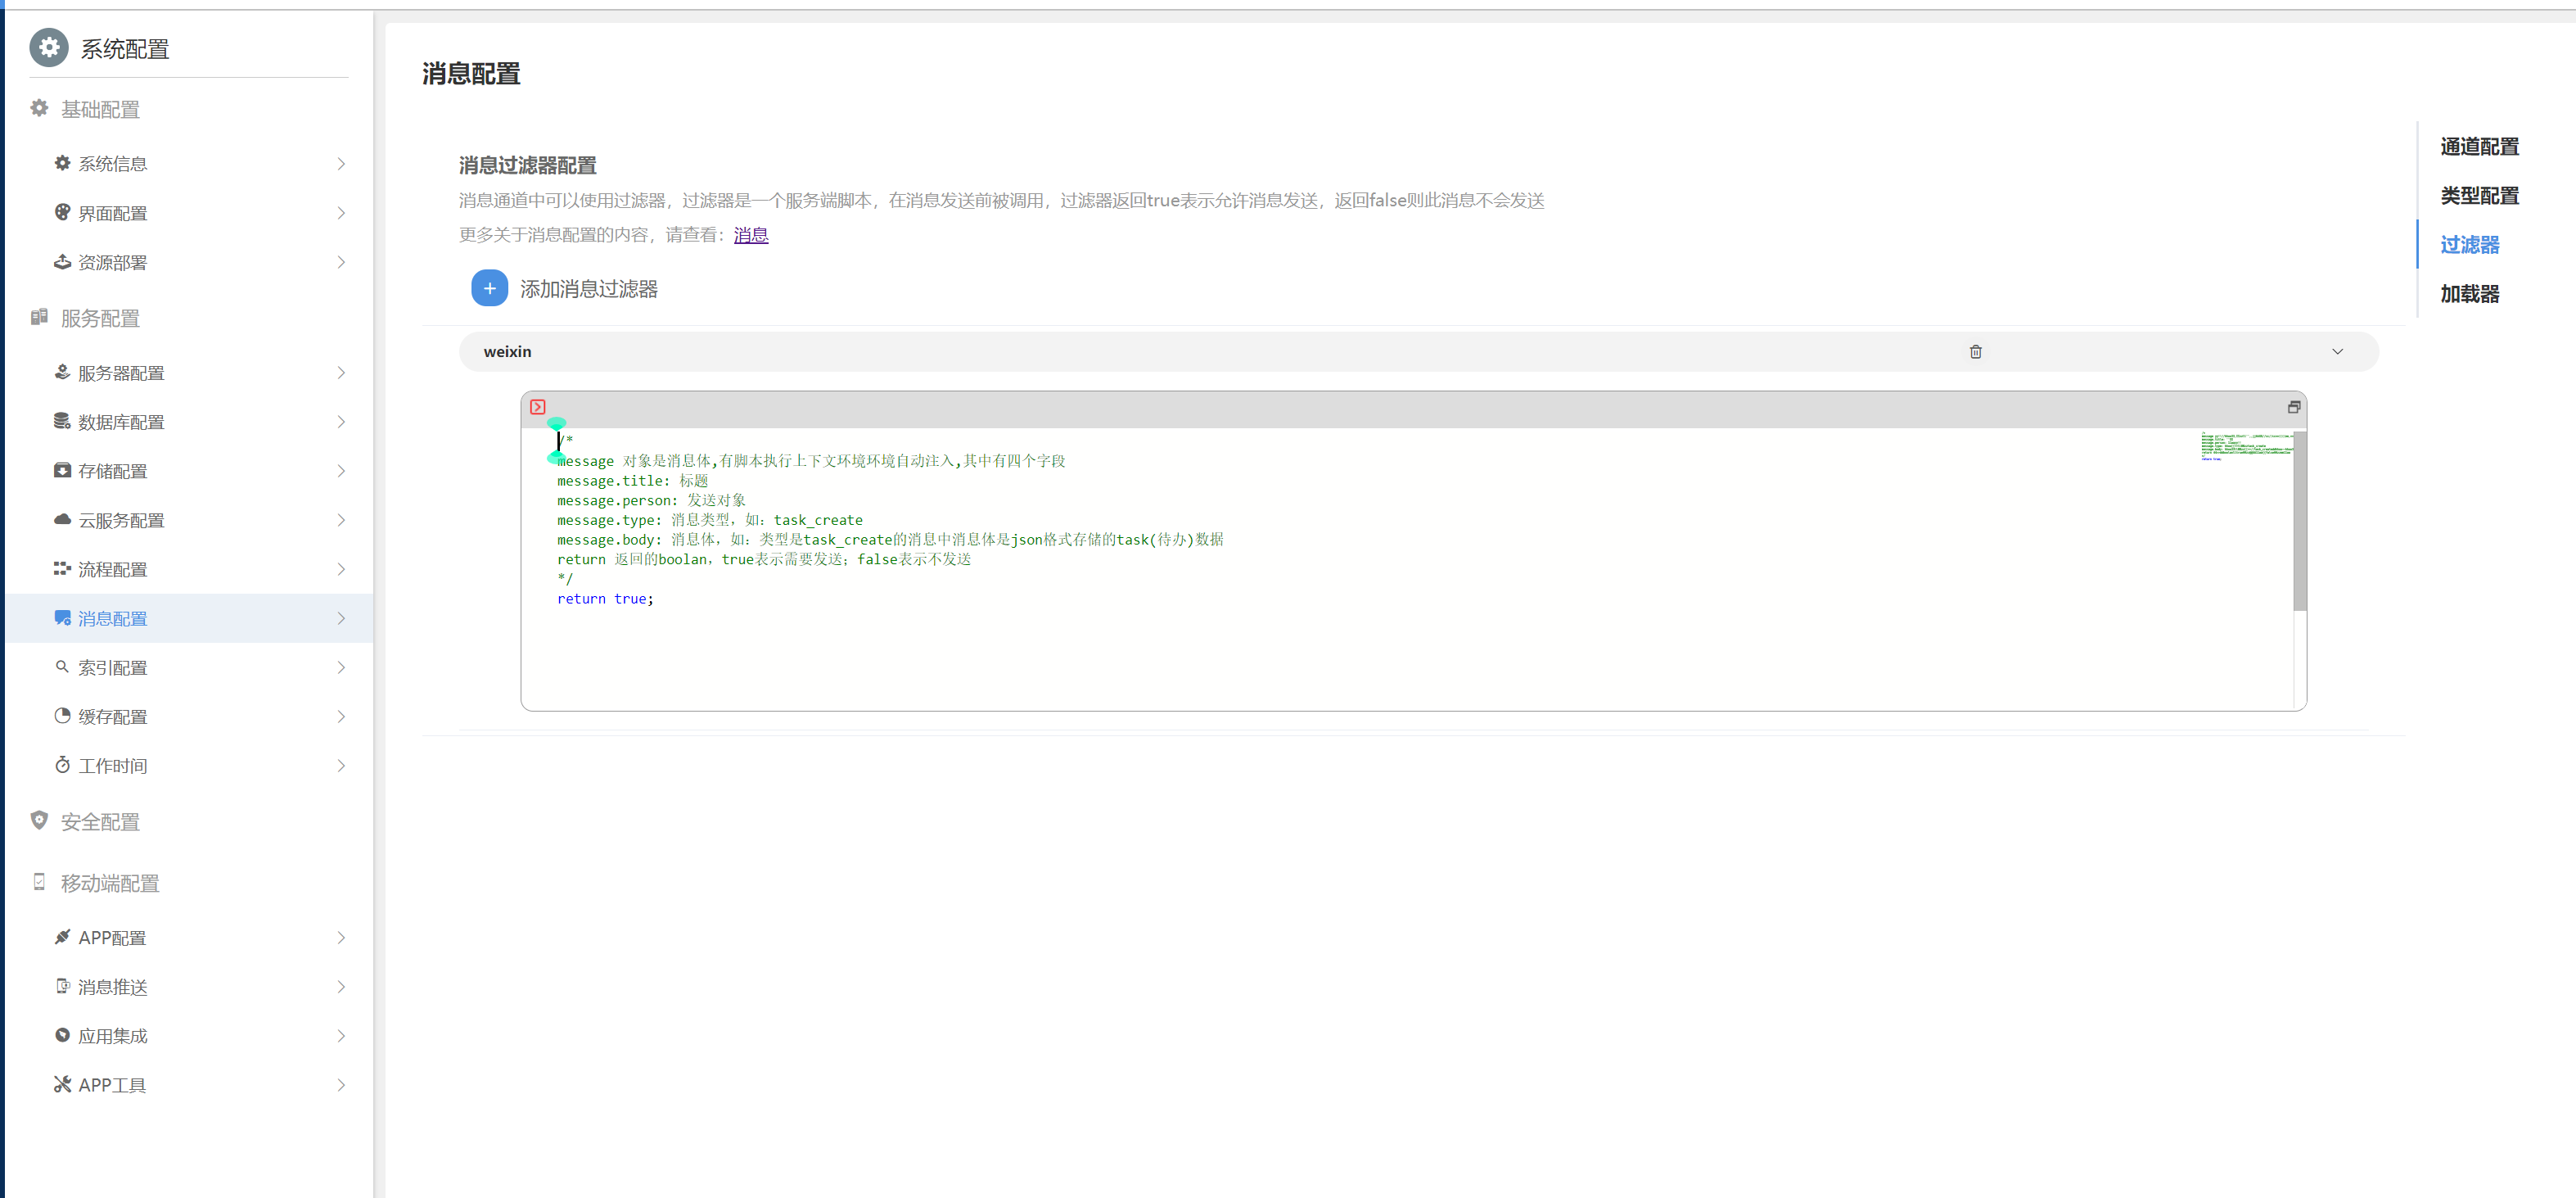Expand the 消息推送 chevron
Image resolution: width=2576 pixels, height=1198 pixels.
click(x=341, y=987)
